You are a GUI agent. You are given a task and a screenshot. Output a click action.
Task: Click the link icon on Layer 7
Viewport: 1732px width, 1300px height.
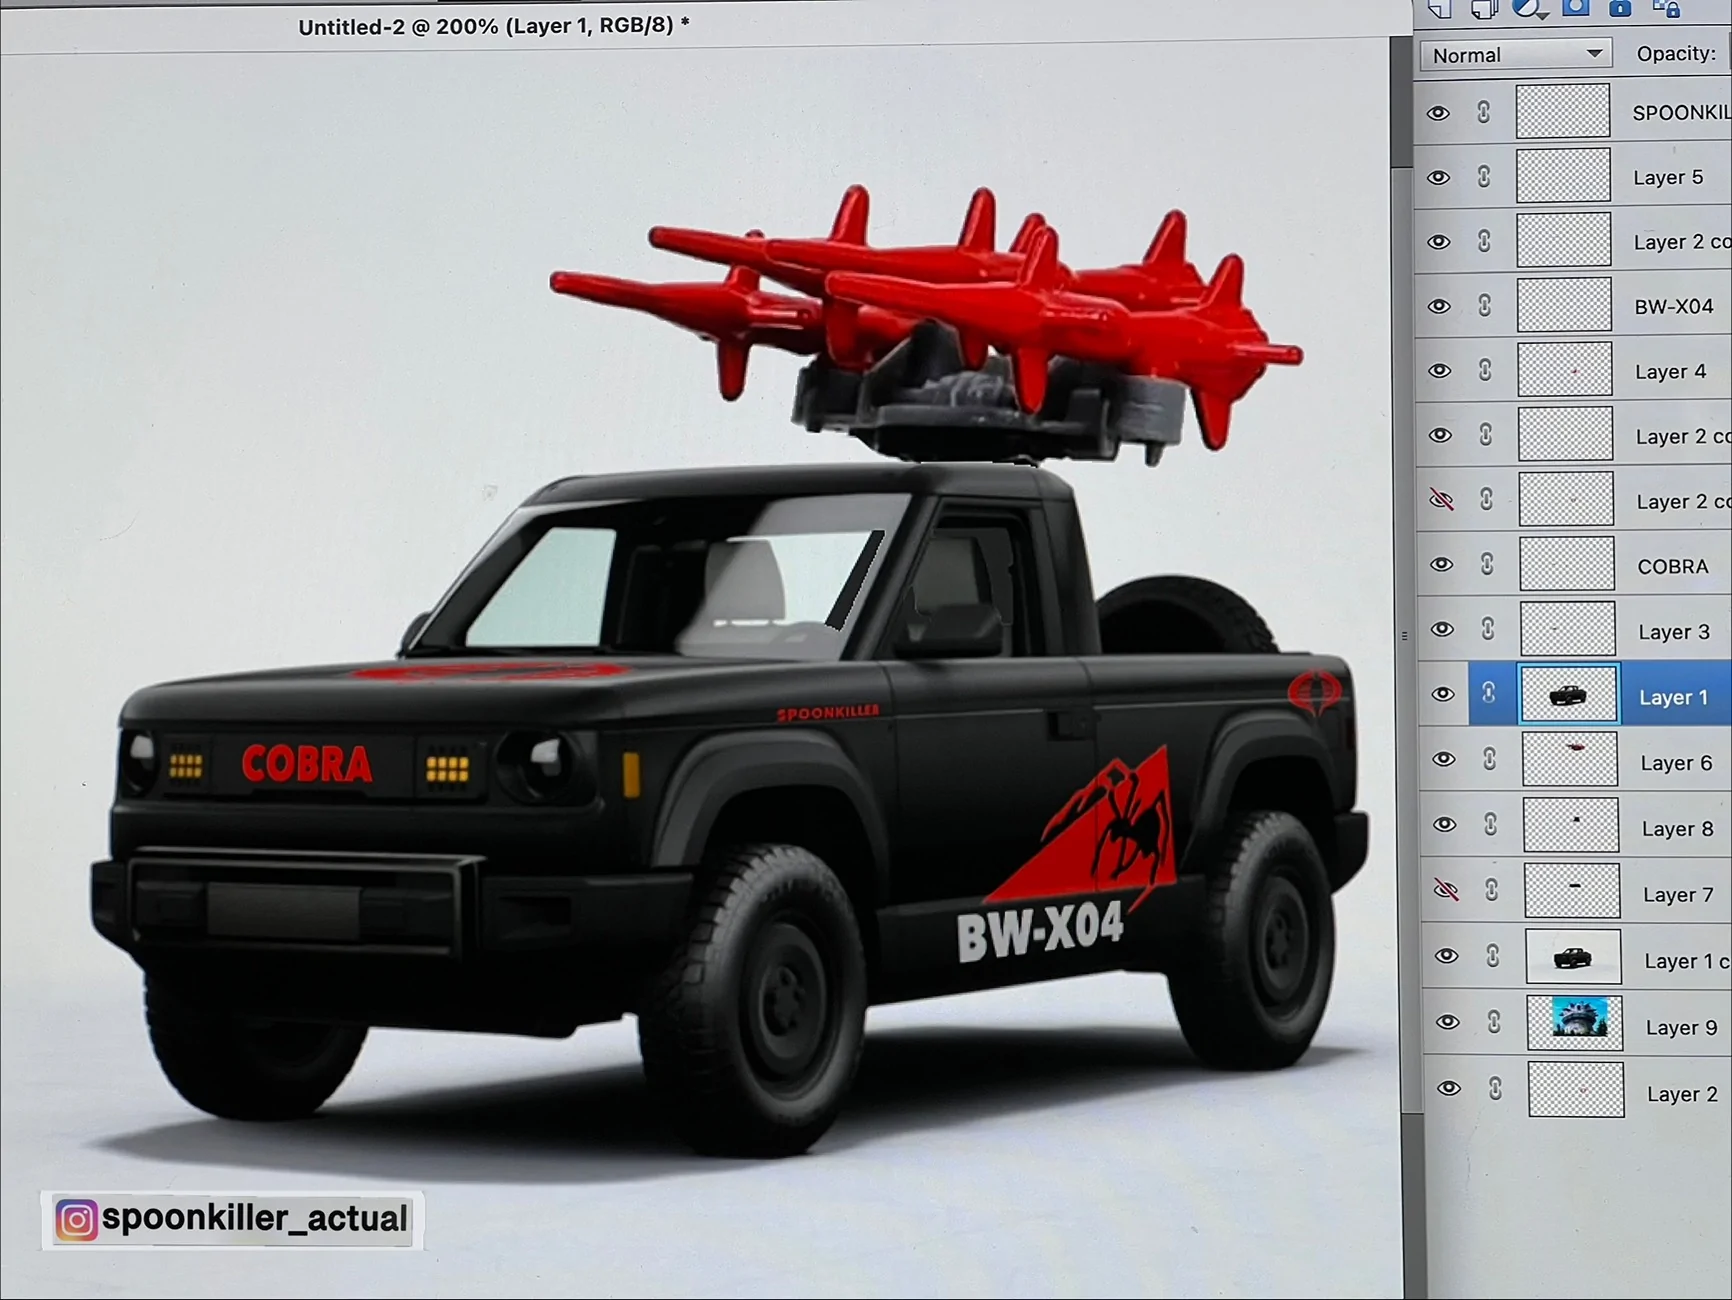click(x=1492, y=890)
